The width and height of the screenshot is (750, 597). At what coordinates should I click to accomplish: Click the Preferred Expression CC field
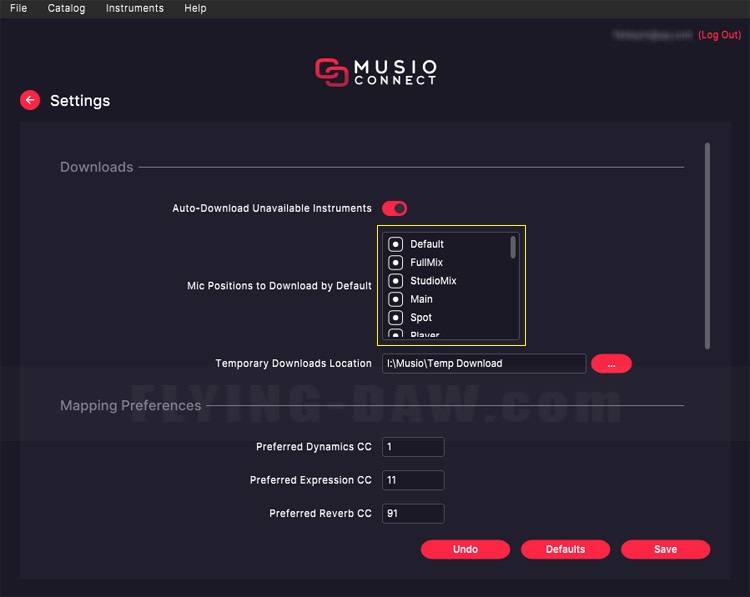(x=413, y=480)
